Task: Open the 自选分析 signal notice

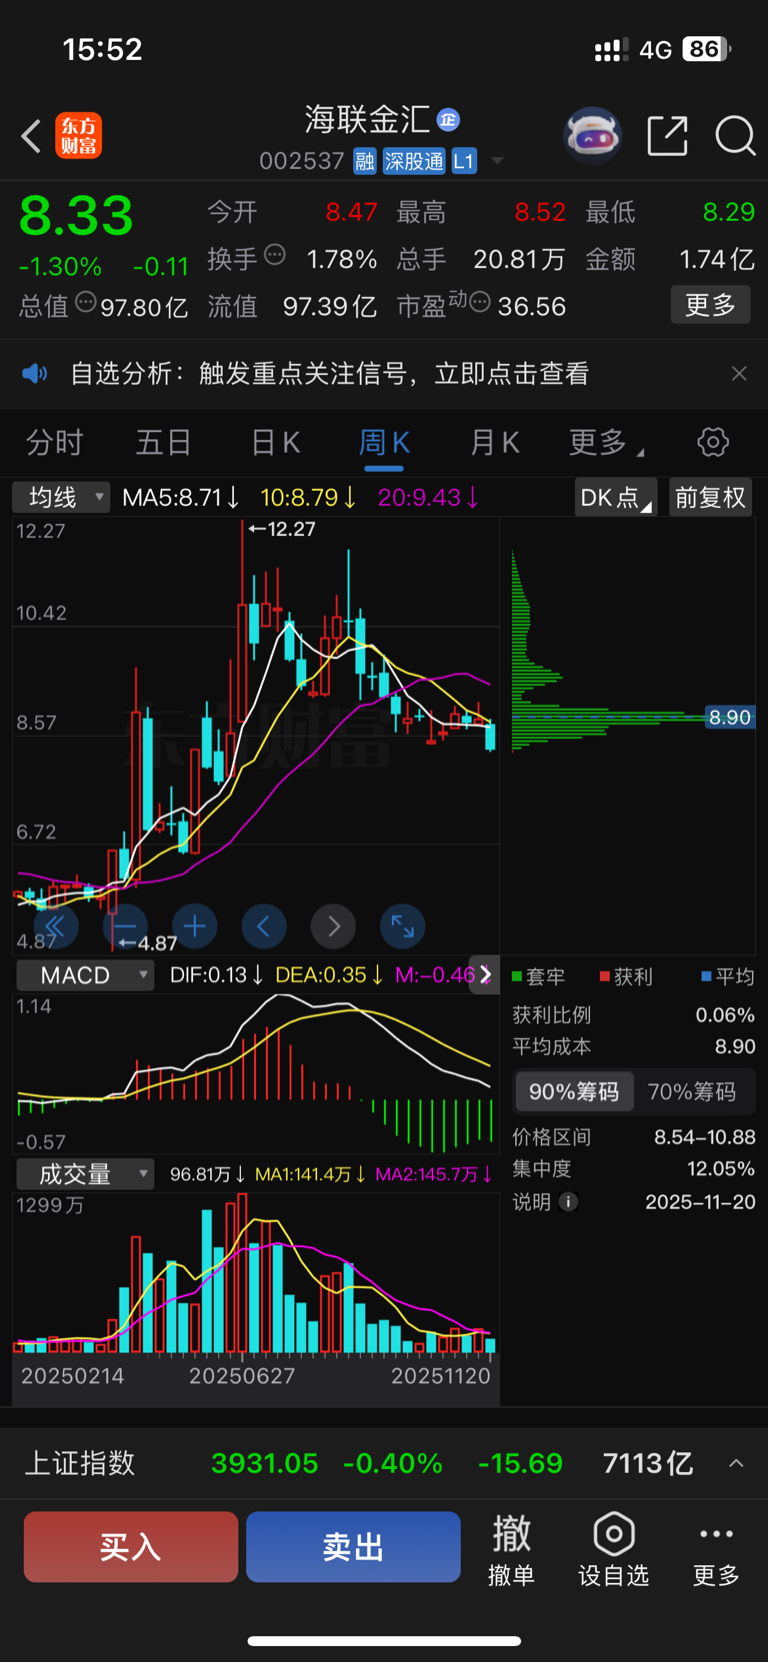Action: [330, 374]
